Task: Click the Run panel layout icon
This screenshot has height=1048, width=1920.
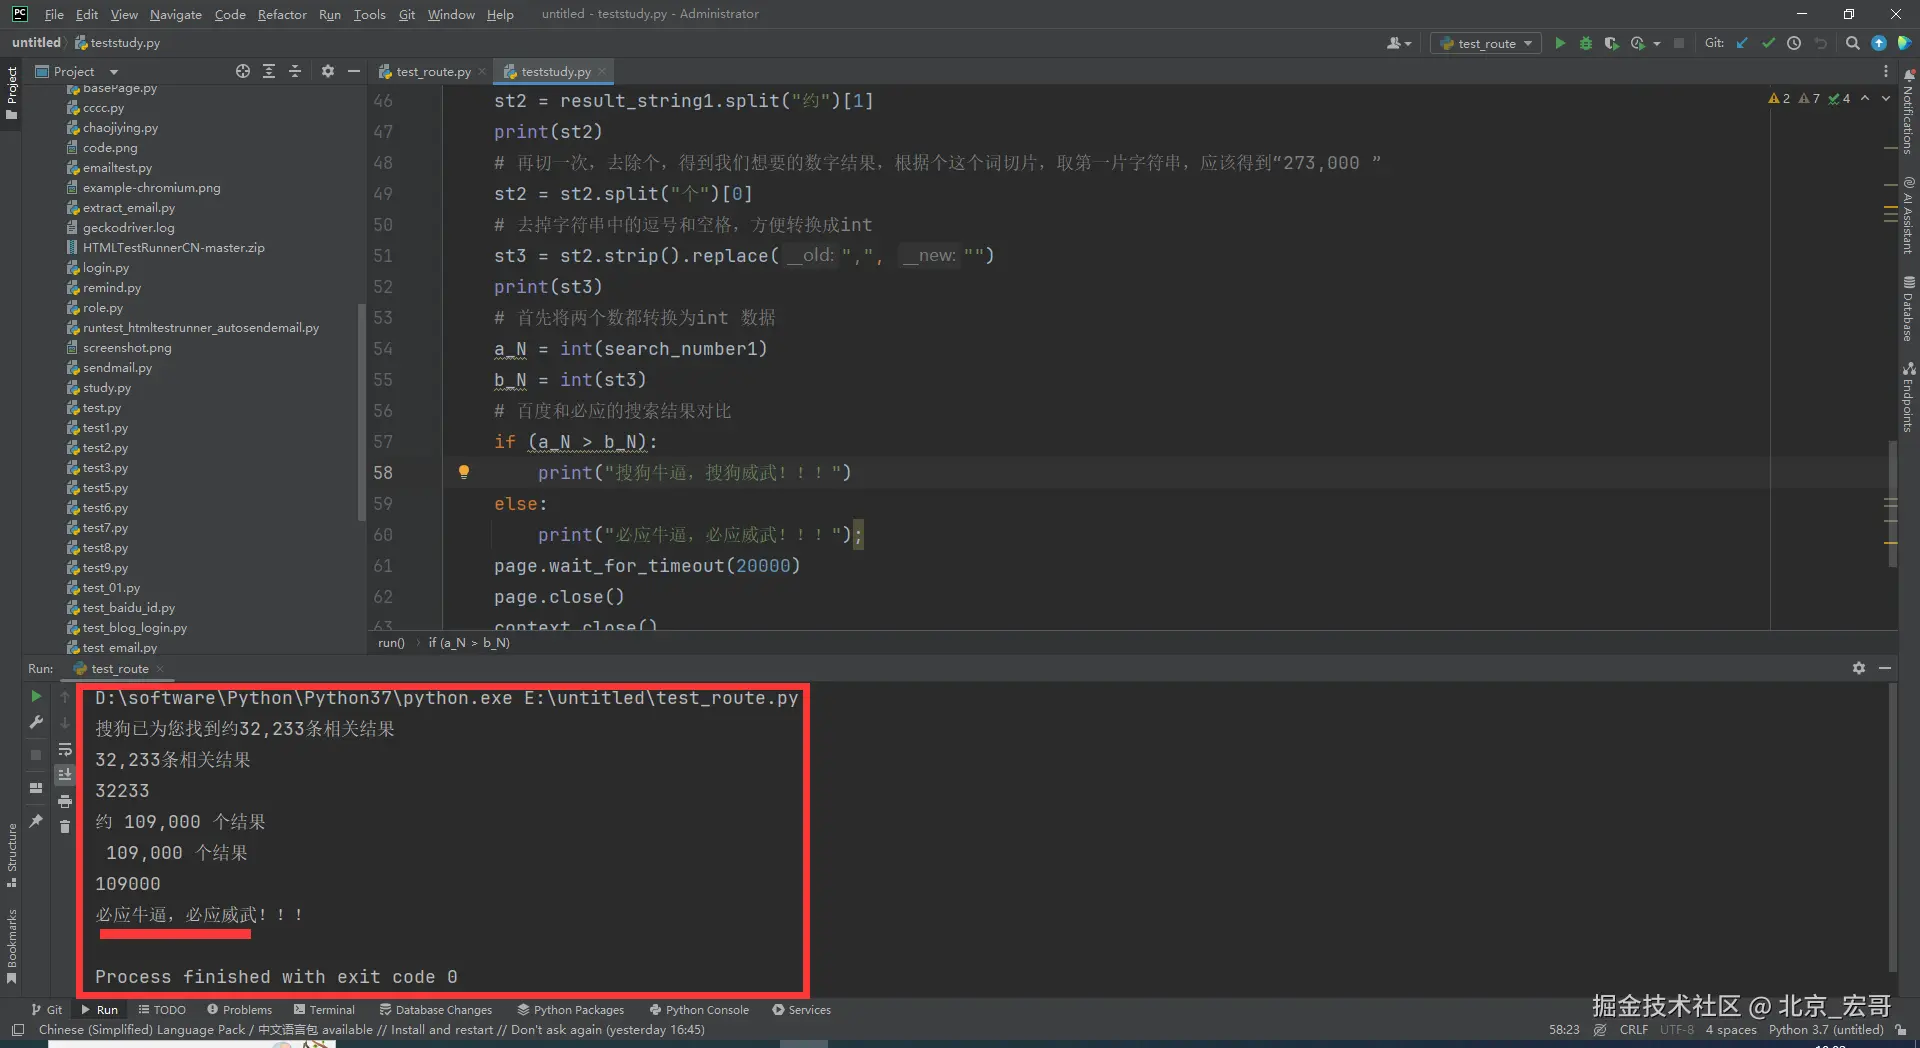Action: 36,788
